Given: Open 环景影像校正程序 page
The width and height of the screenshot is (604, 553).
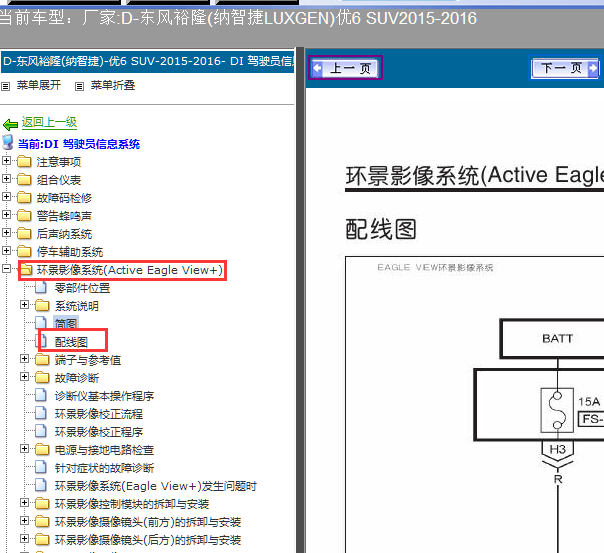Looking at the screenshot, I should click(99, 432).
